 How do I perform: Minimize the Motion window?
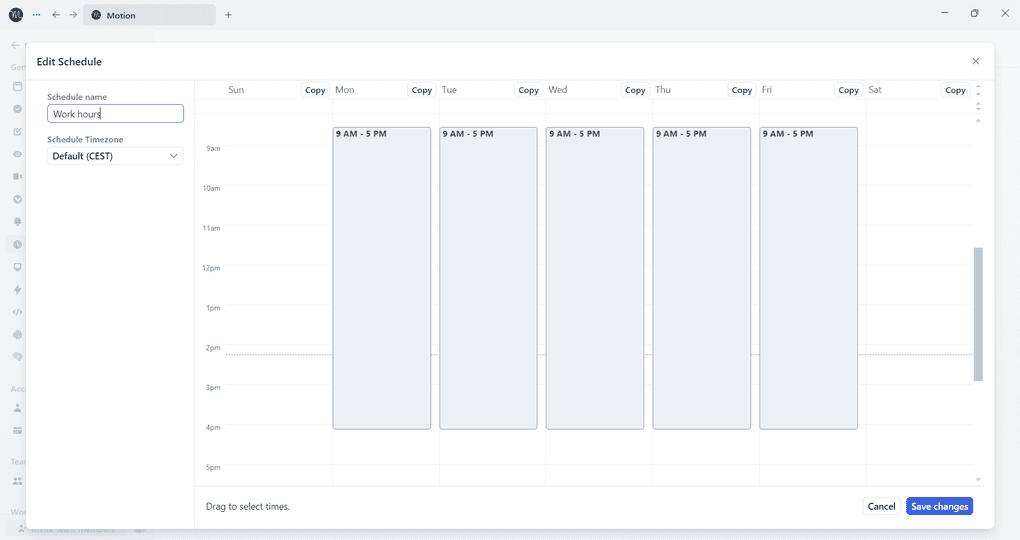pos(945,13)
